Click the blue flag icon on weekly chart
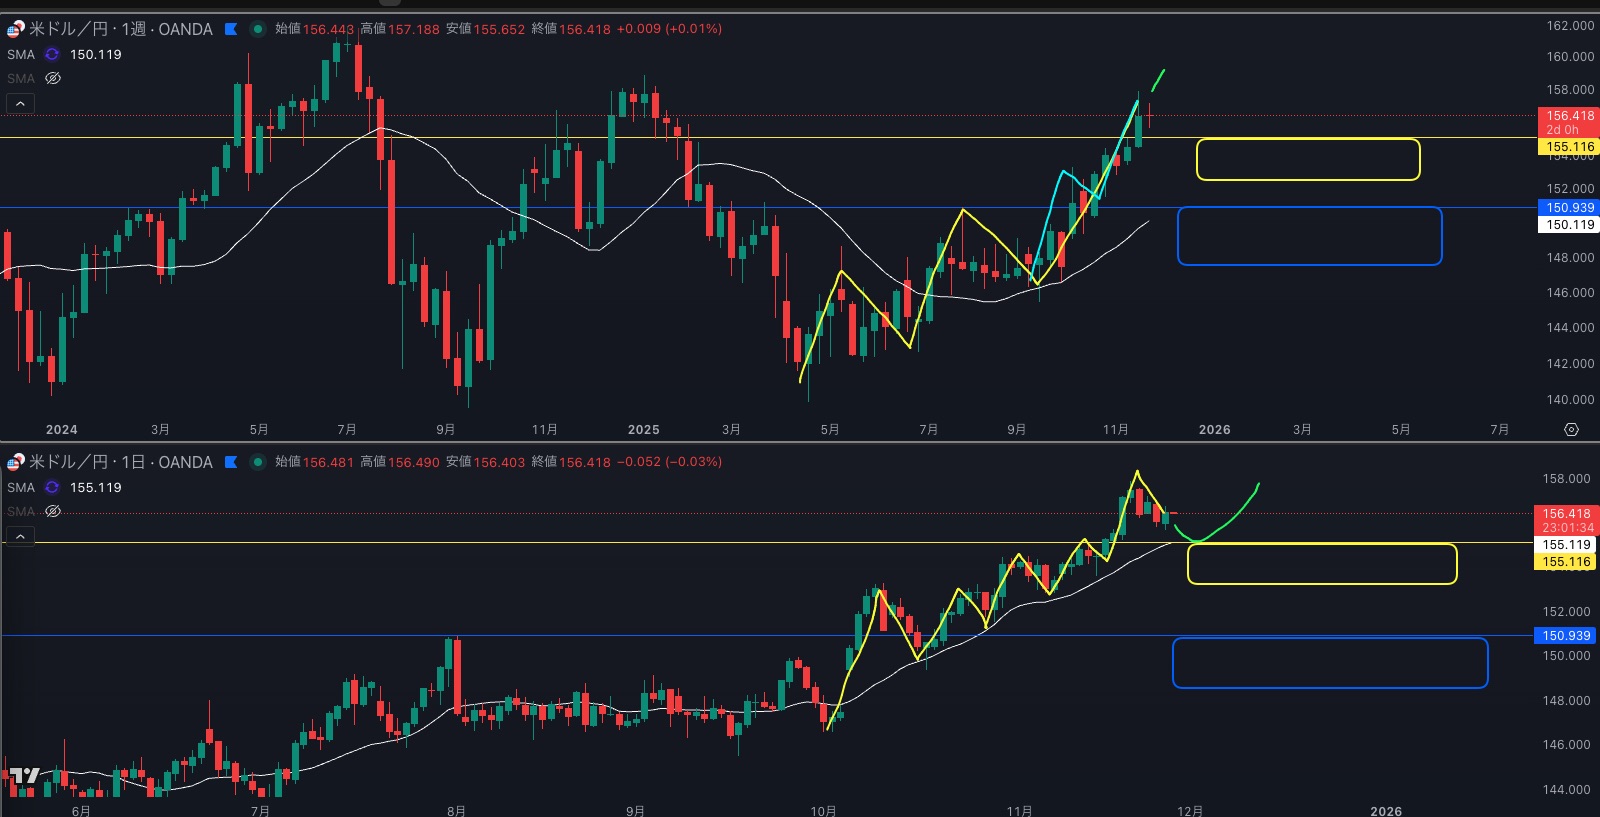The height and width of the screenshot is (817, 1600). [231, 29]
